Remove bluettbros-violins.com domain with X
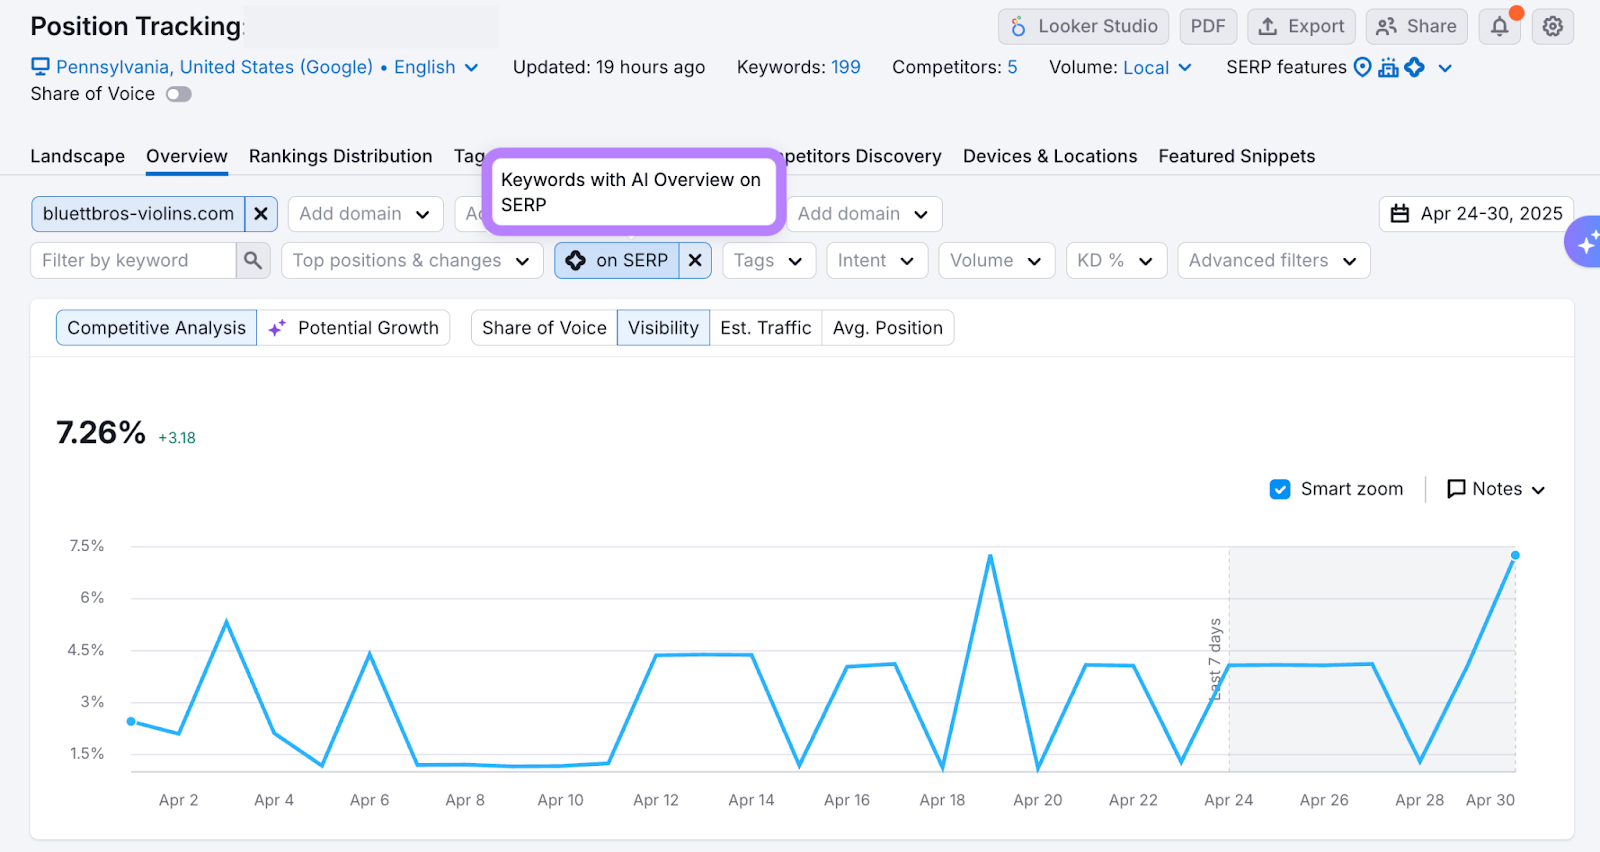The width and height of the screenshot is (1600, 852). click(x=261, y=214)
